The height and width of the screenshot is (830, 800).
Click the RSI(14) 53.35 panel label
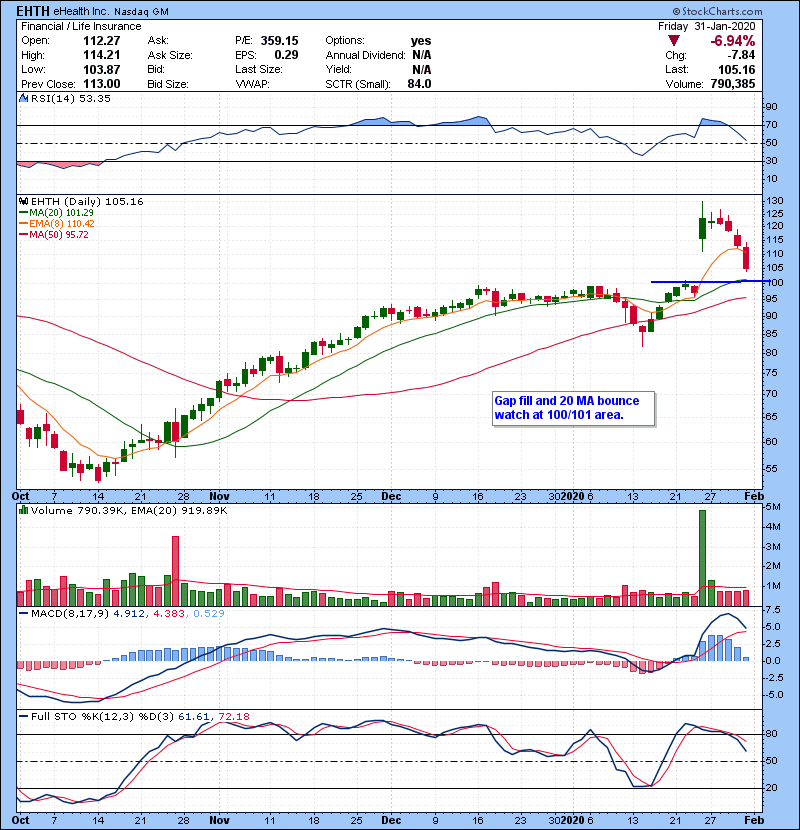71,98
